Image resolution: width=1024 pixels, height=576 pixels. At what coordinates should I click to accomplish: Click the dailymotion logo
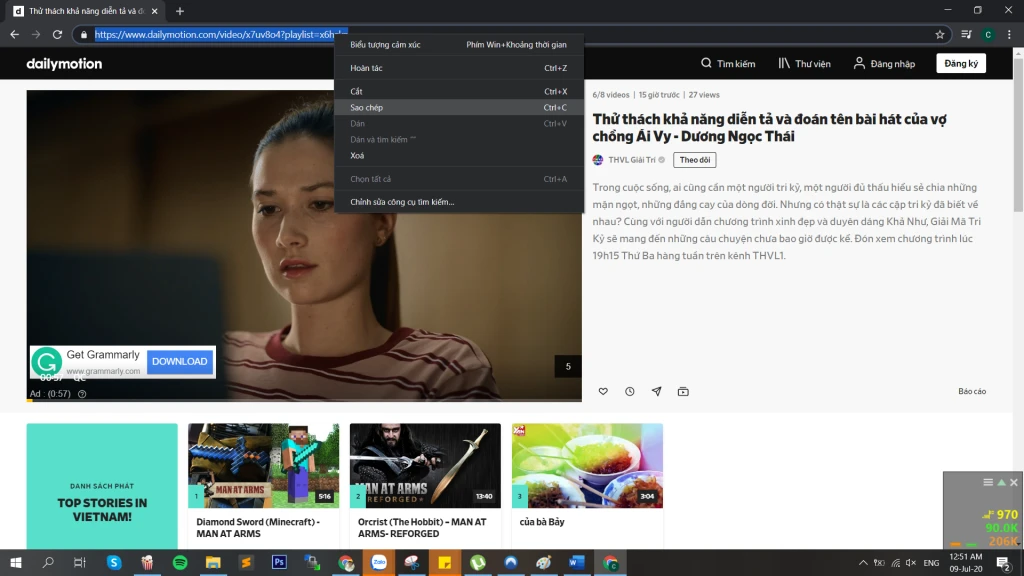[62, 63]
